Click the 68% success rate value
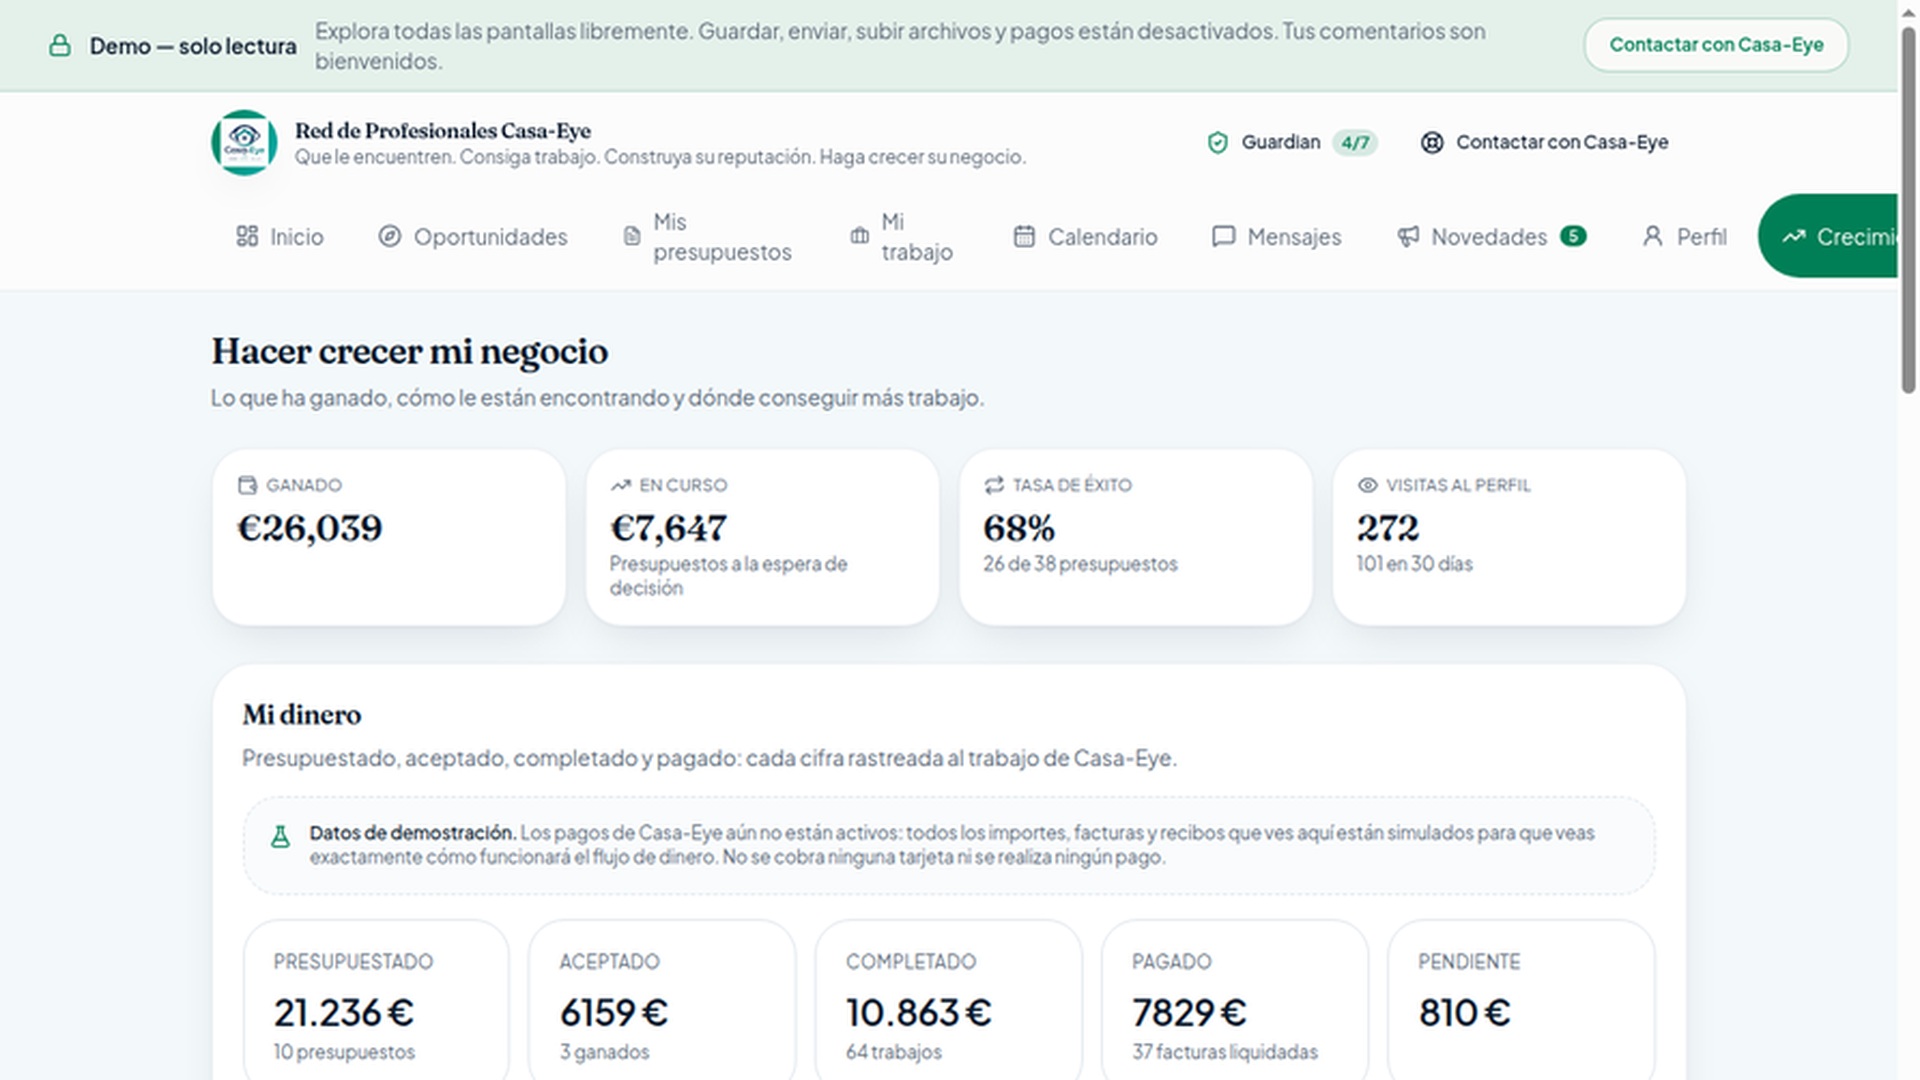 [x=1019, y=528]
